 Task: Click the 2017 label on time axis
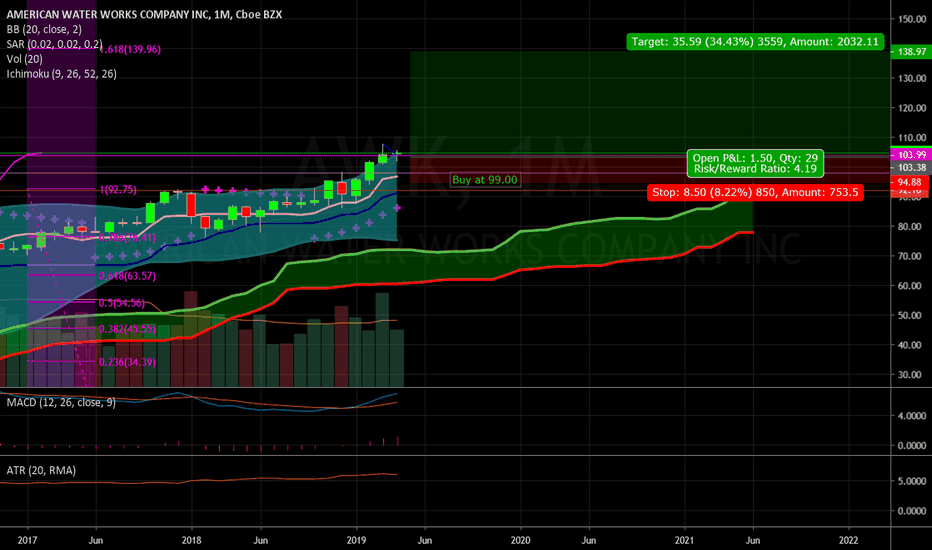coord(27,540)
